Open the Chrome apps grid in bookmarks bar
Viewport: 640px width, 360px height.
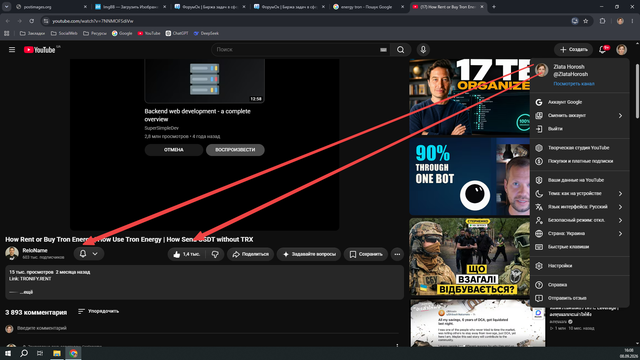7,33
